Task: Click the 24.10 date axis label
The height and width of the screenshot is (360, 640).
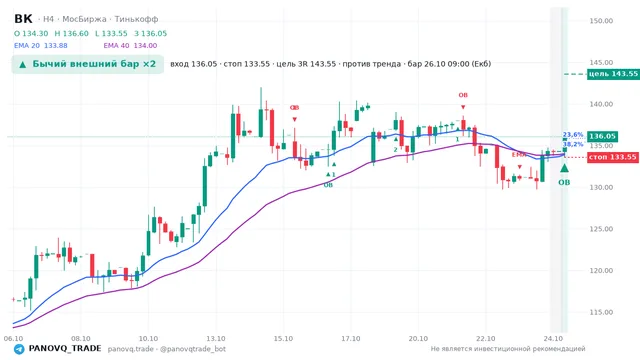Action: pos(553,339)
